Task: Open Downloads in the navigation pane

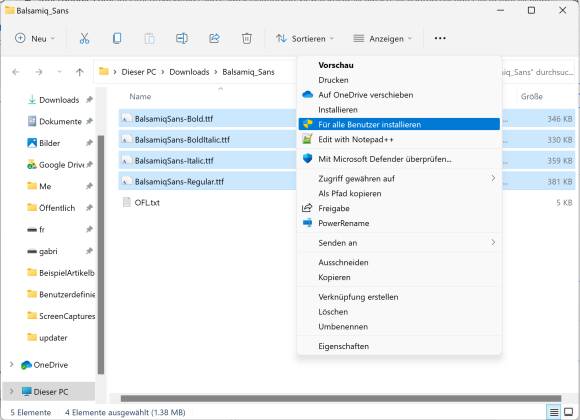Action: tap(59, 100)
